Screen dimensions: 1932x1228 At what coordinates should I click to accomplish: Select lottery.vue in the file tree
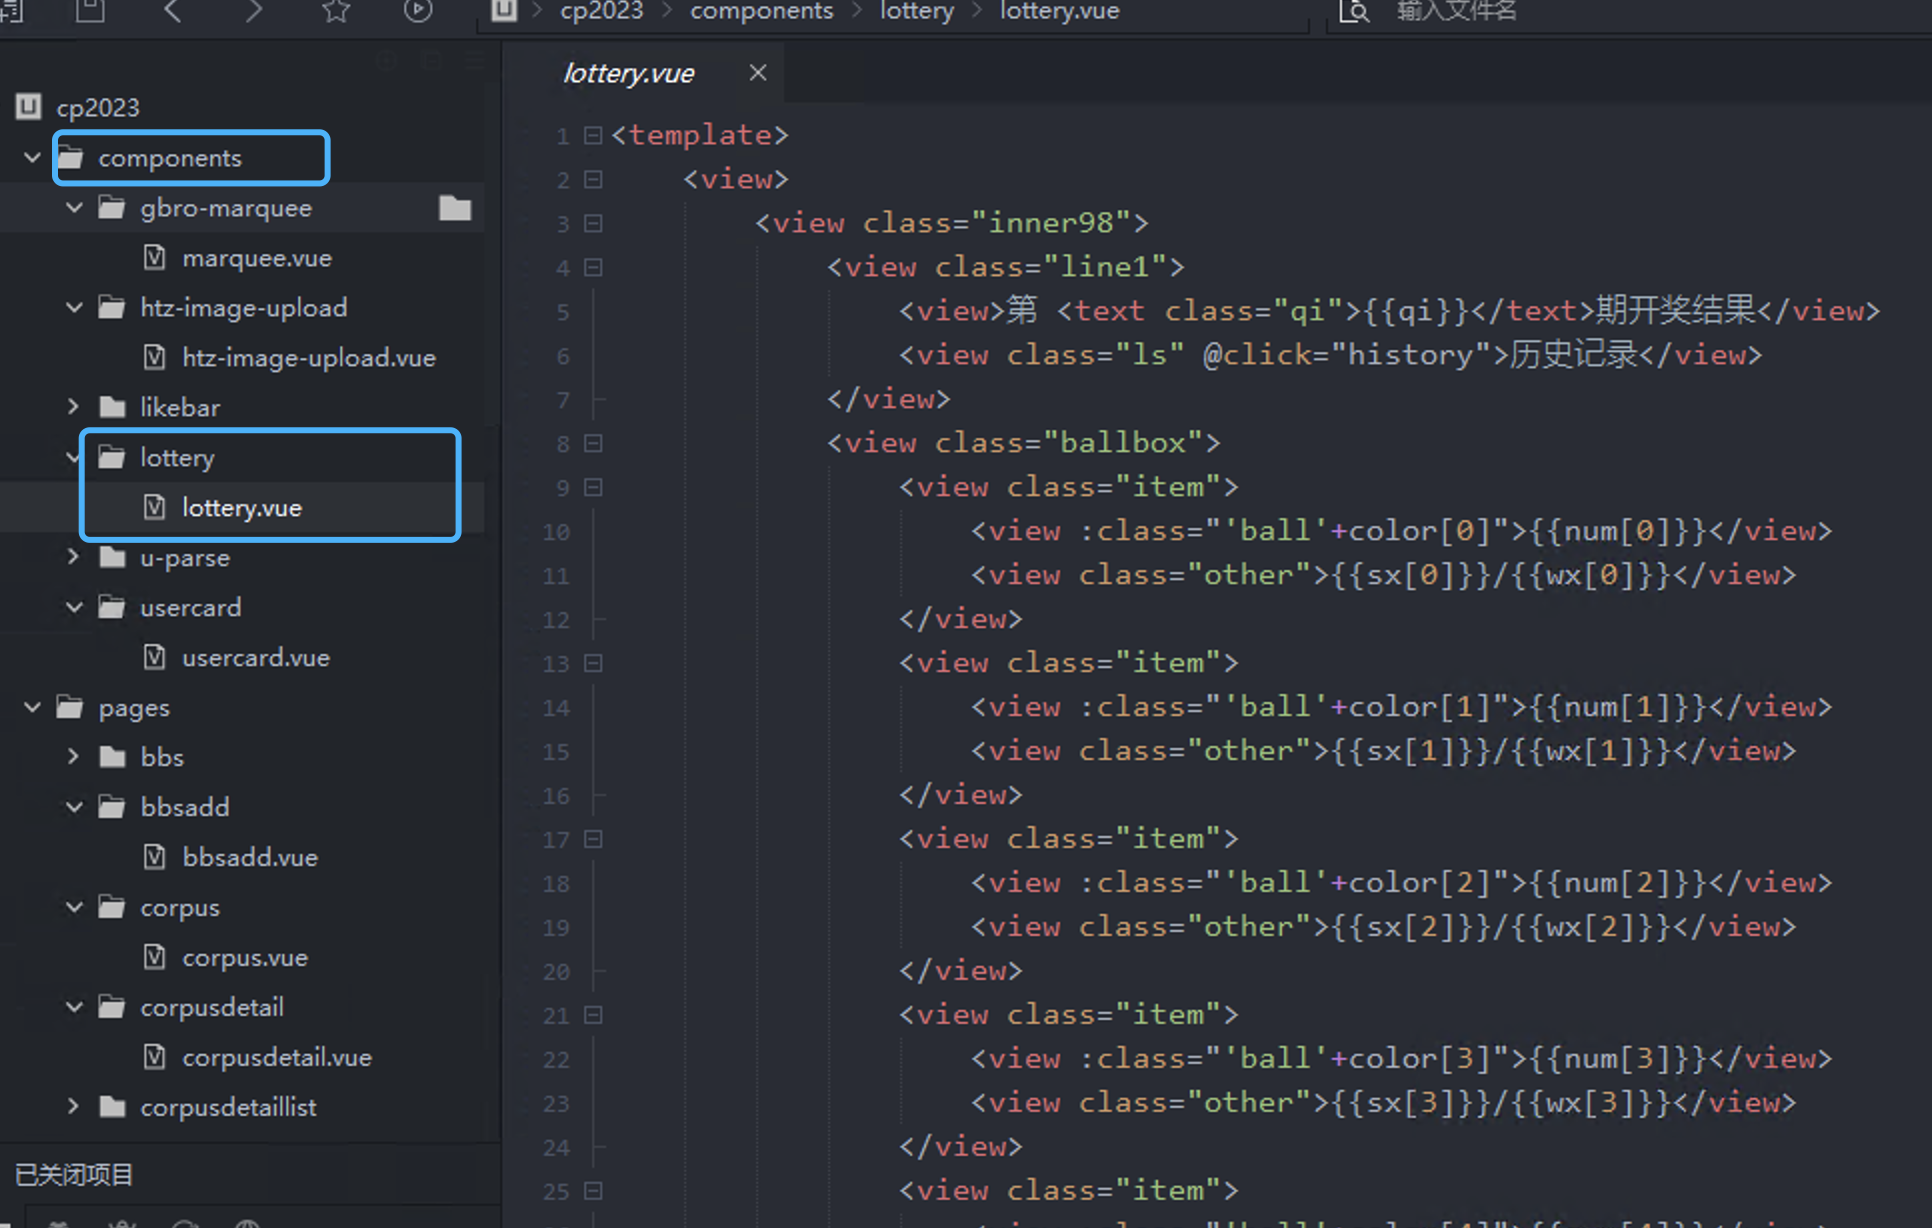coord(242,507)
